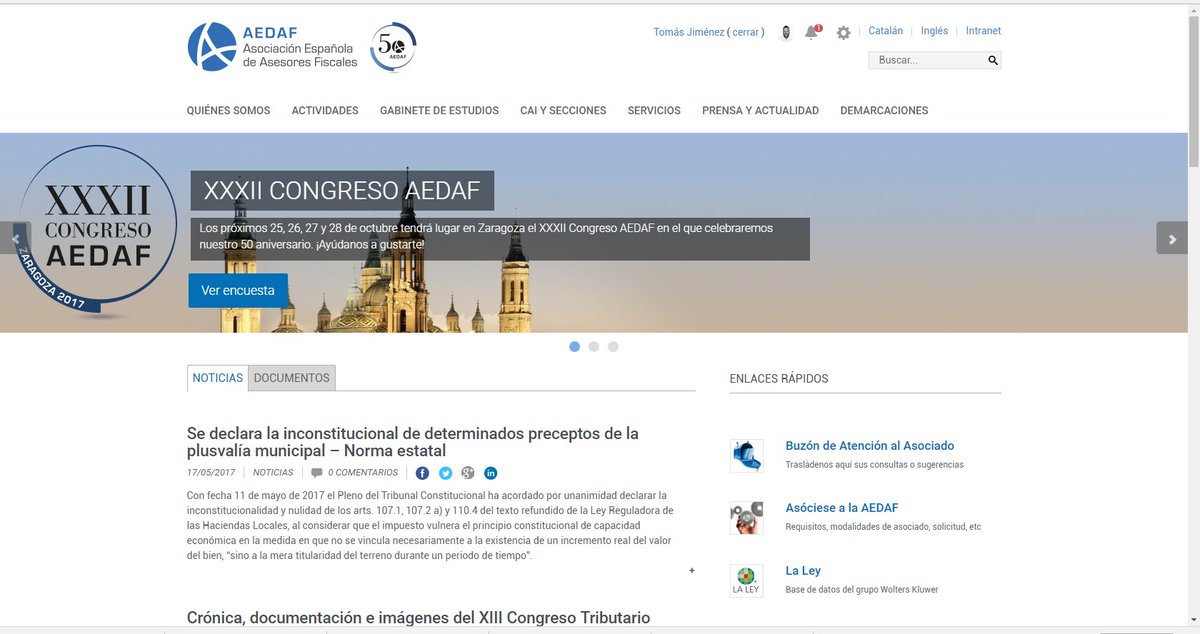
Task: Click the article date 17/05/2017
Action: point(211,473)
